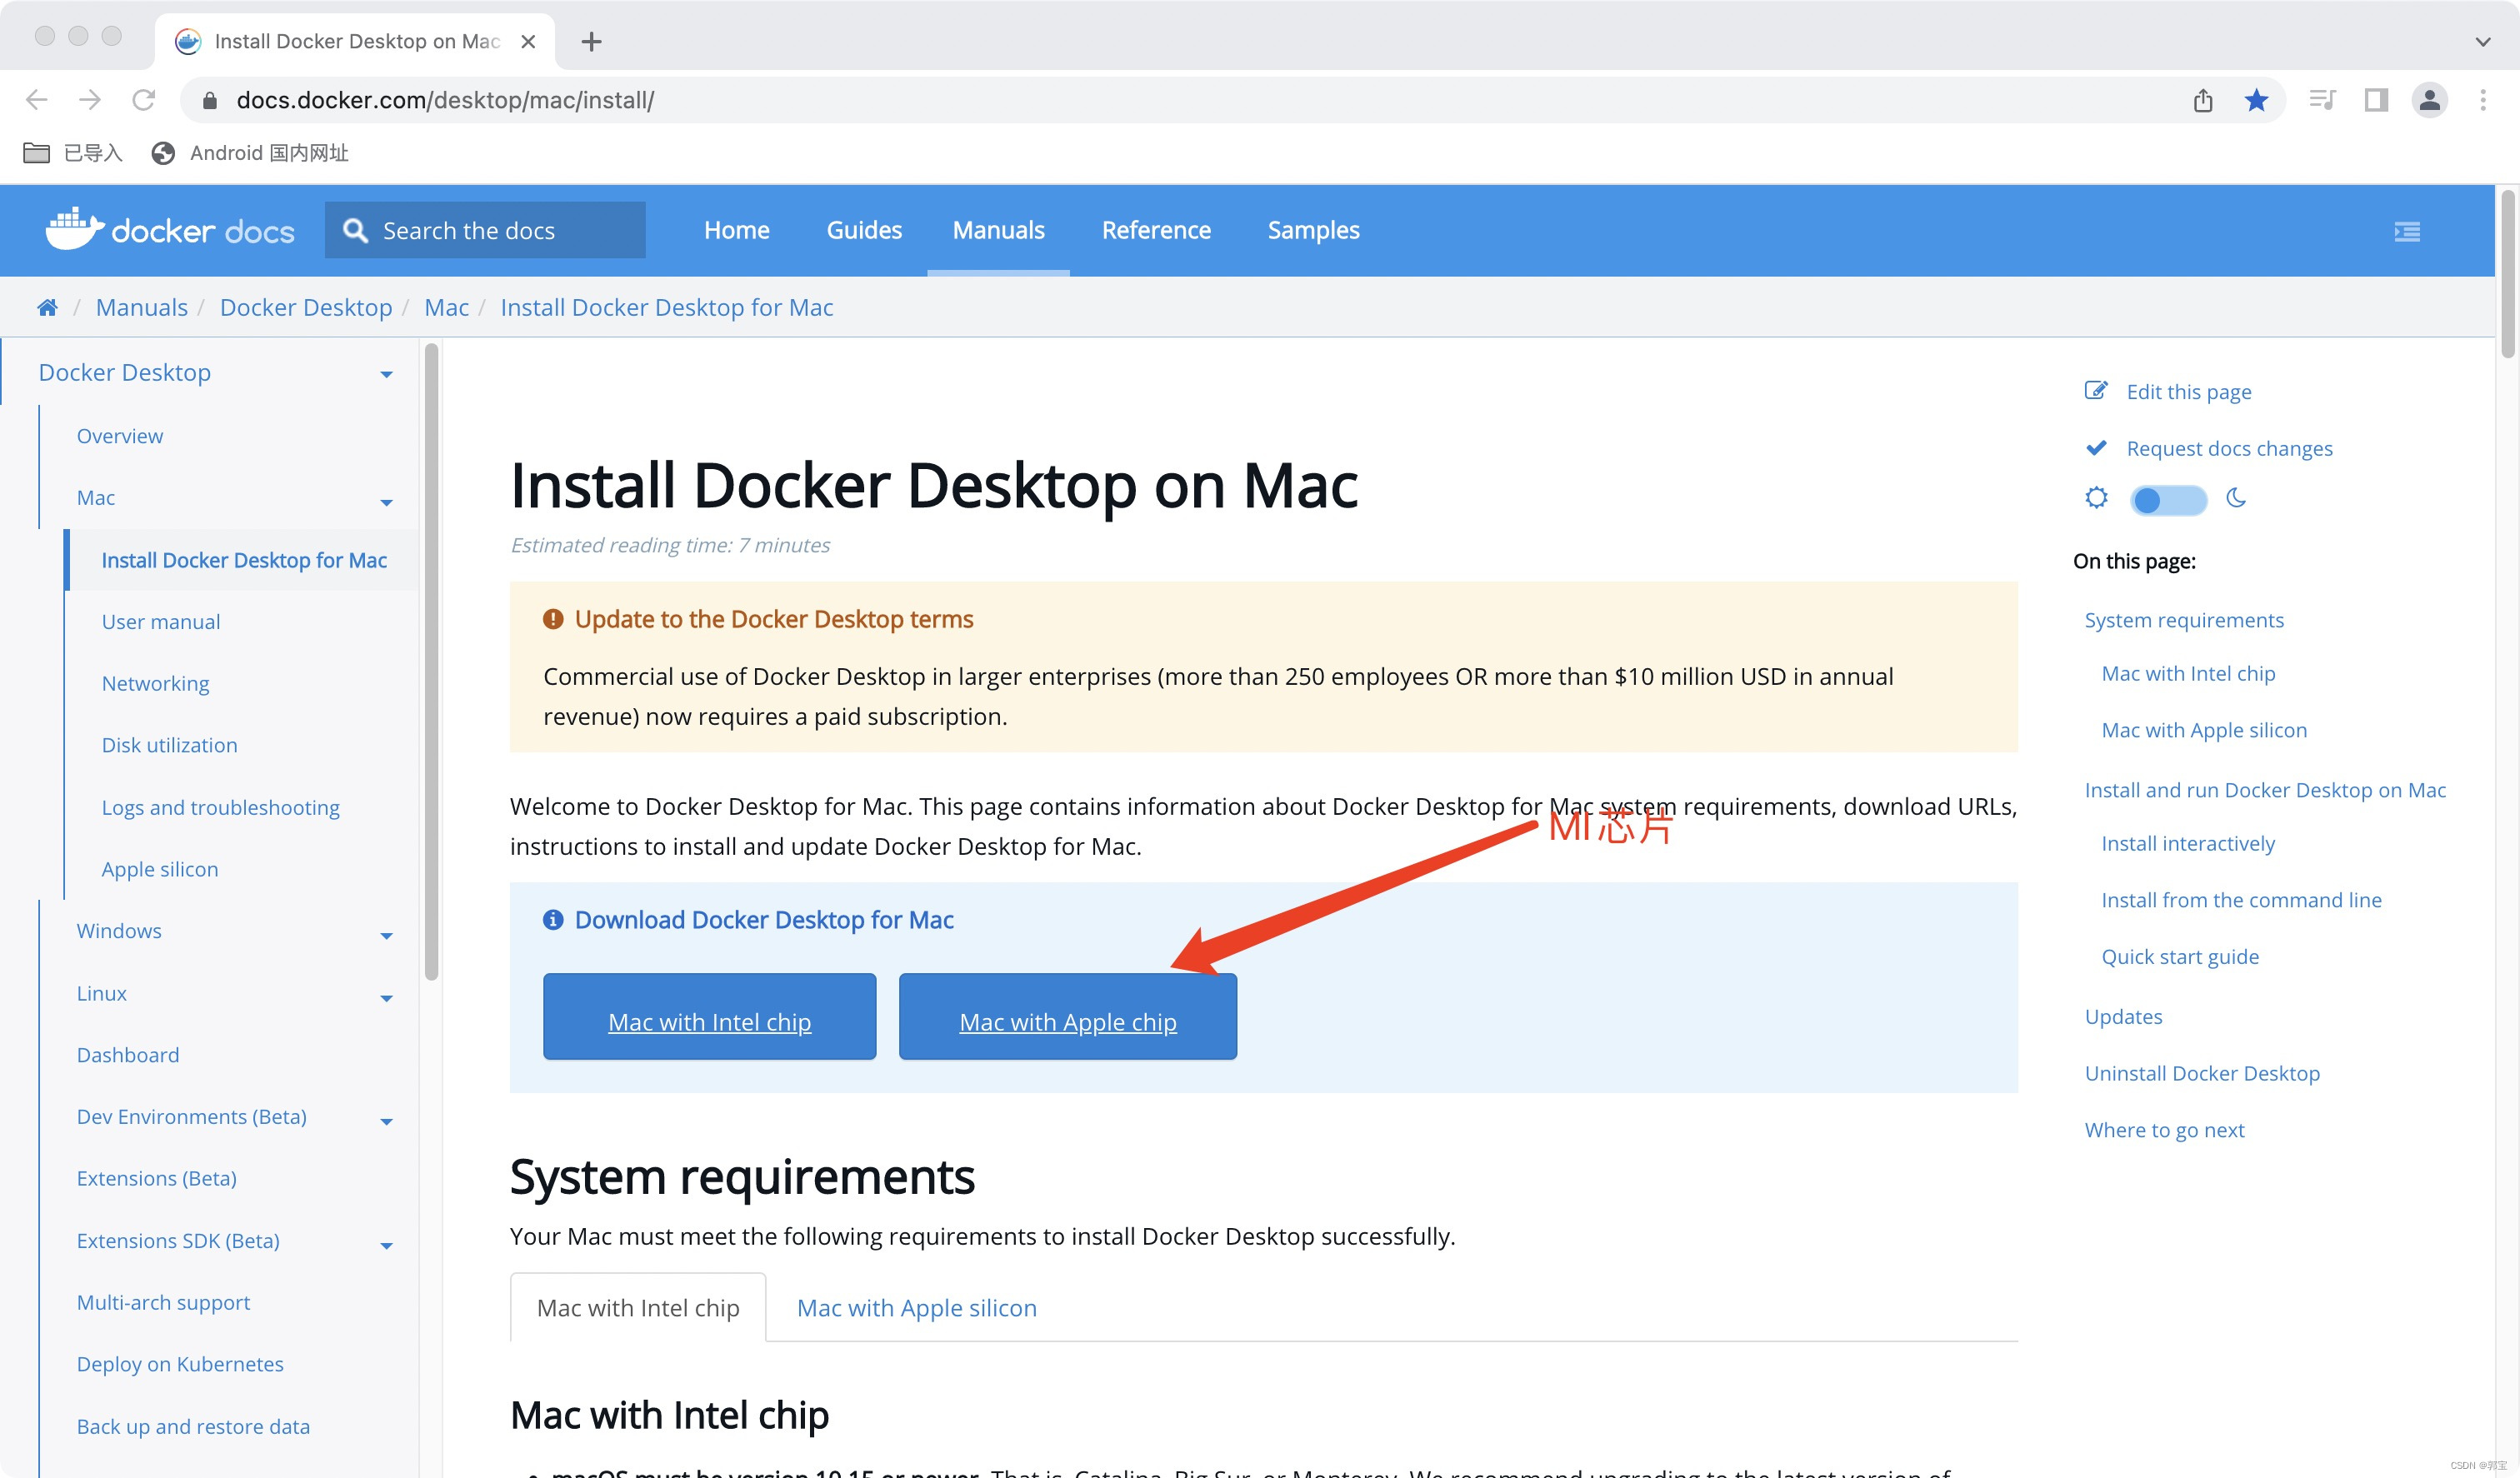Viewport: 2520px width, 1478px height.
Task: Open the Overview sidebar link
Action: pyautogui.click(x=120, y=436)
